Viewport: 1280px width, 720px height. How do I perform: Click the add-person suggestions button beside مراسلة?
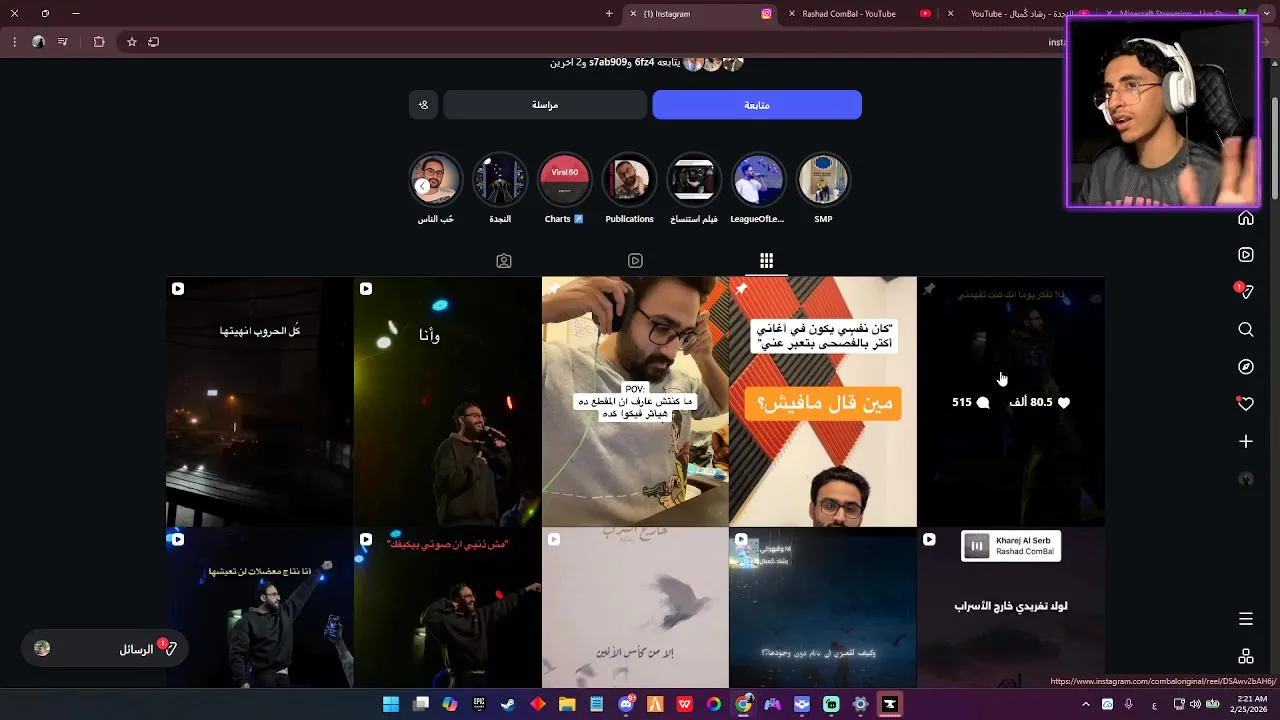coord(424,105)
